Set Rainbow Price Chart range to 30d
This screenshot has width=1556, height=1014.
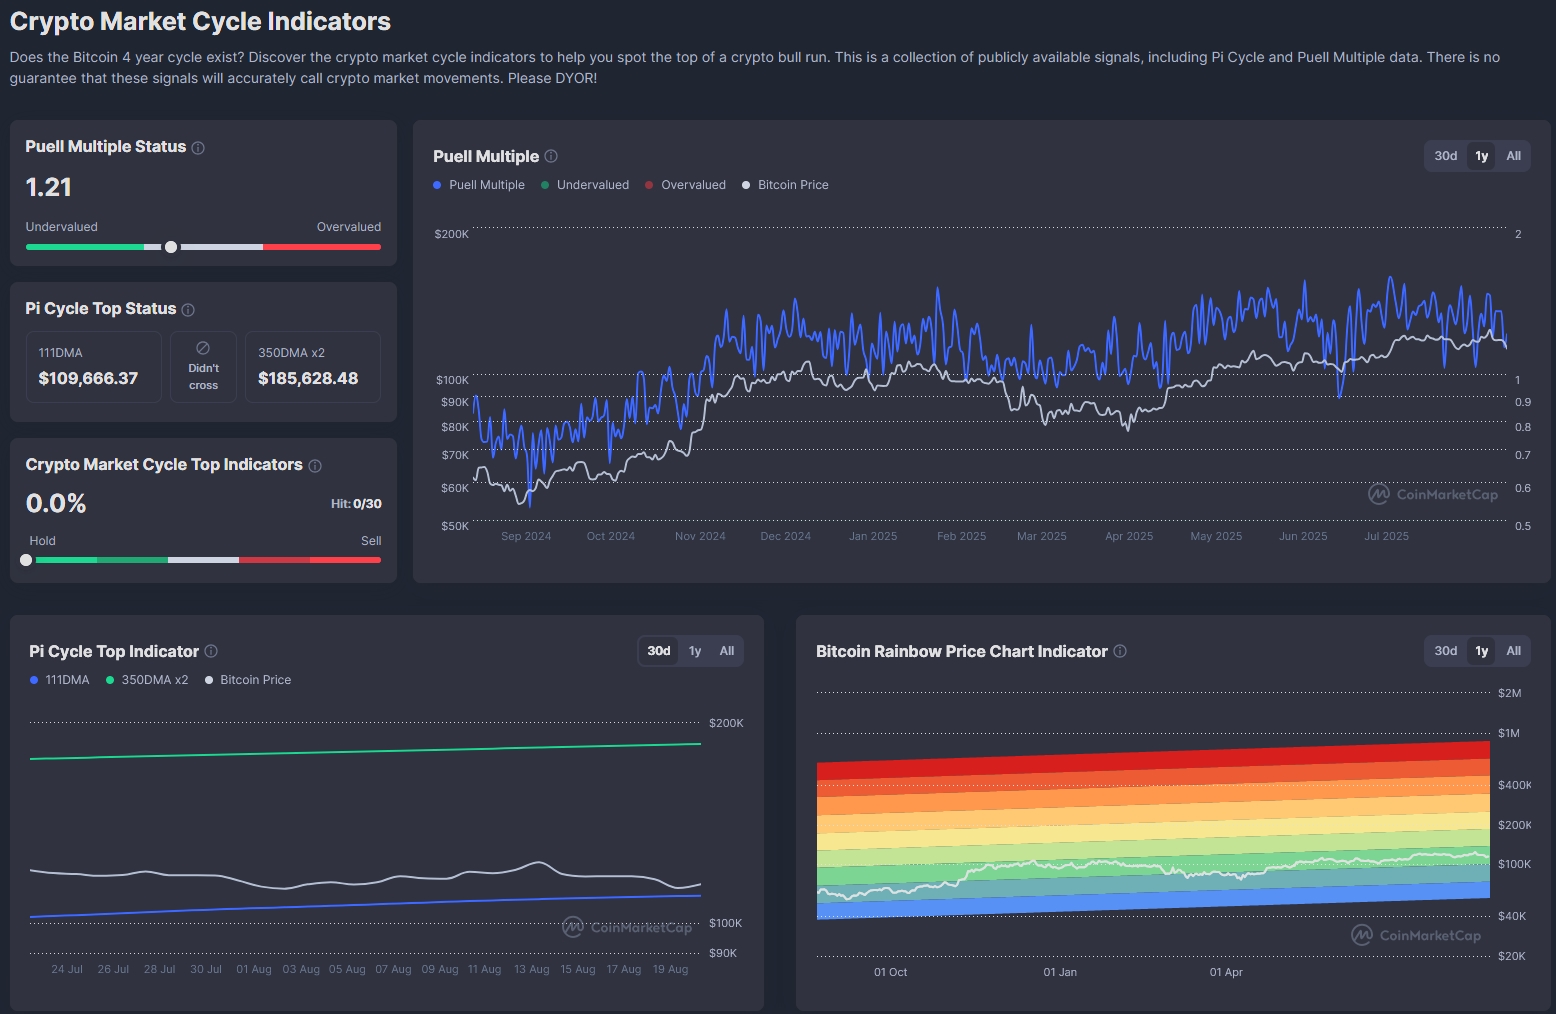[1445, 651]
